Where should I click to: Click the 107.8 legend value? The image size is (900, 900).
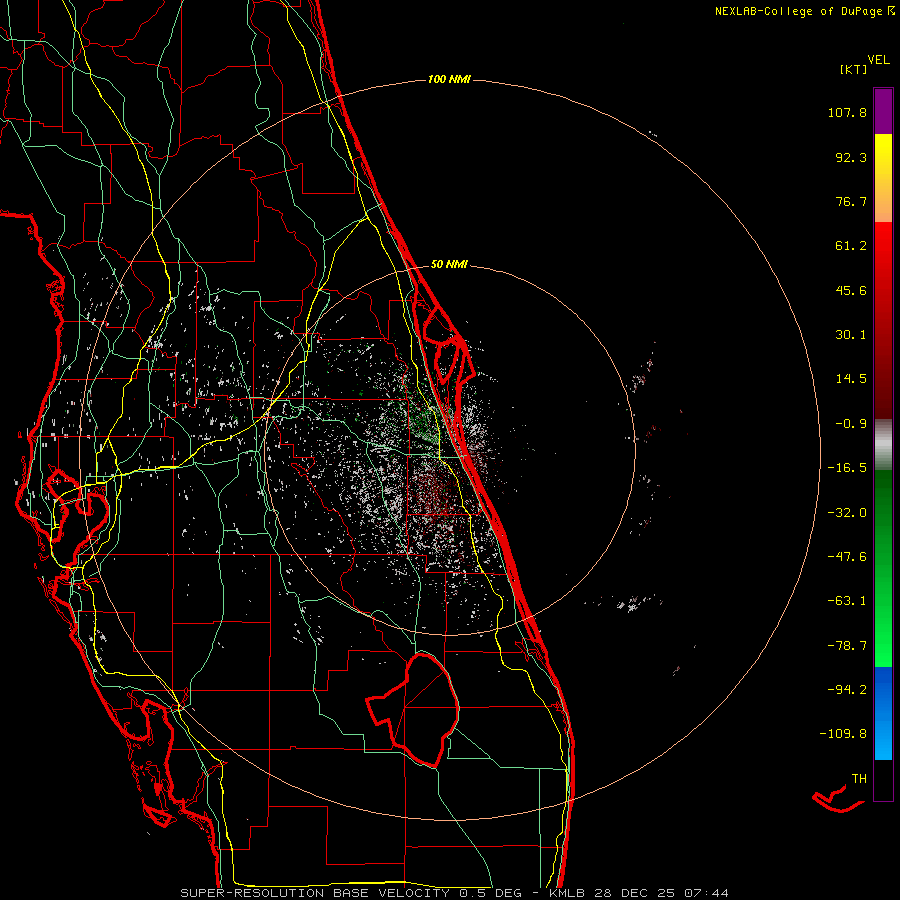pos(847,112)
